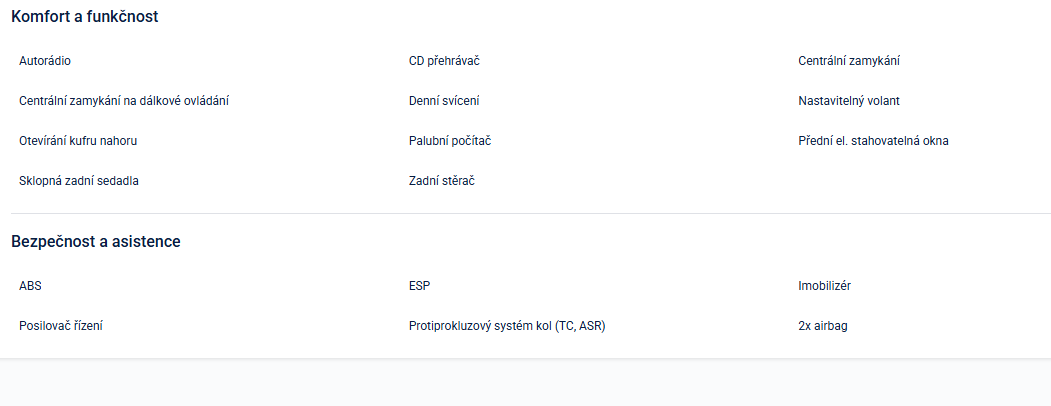
Task: Select the ESP safety item
Action: click(x=419, y=286)
